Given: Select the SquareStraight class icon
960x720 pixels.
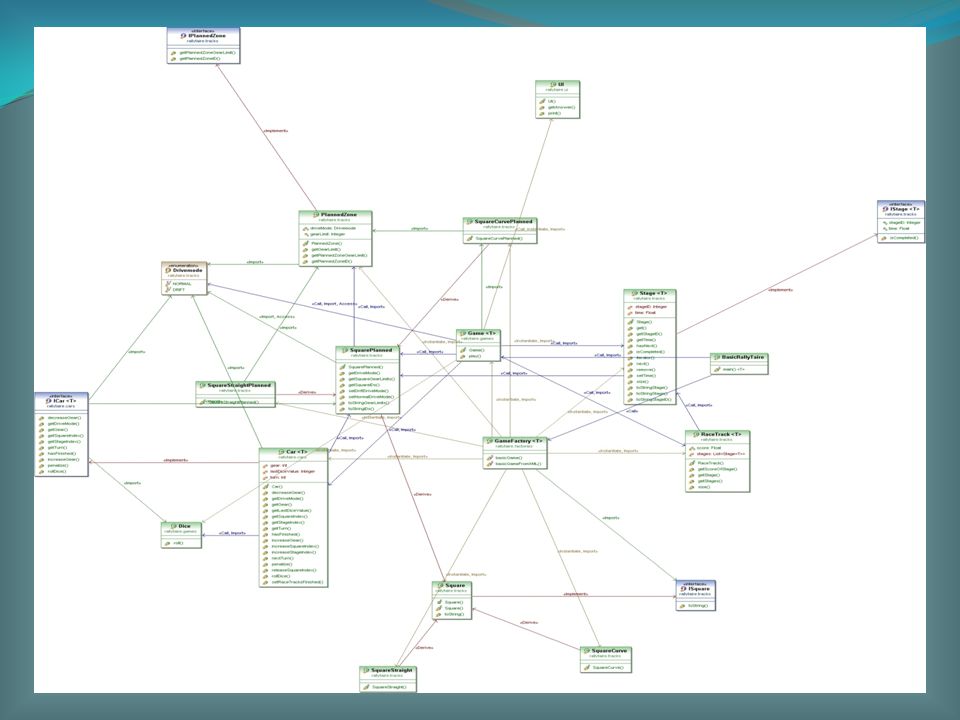Looking at the screenshot, I should click(366, 670).
